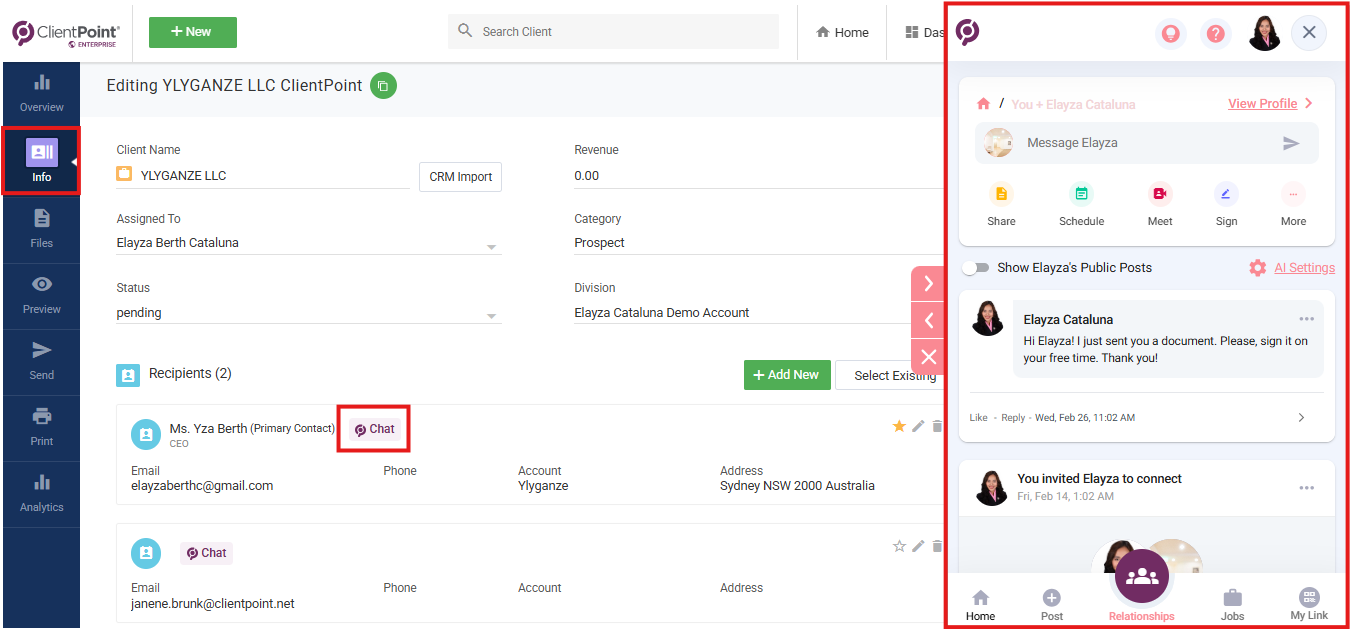The height and width of the screenshot is (629, 1350).
Task: Edit the janene.brunk recipient with the pencil
Action: click(918, 546)
